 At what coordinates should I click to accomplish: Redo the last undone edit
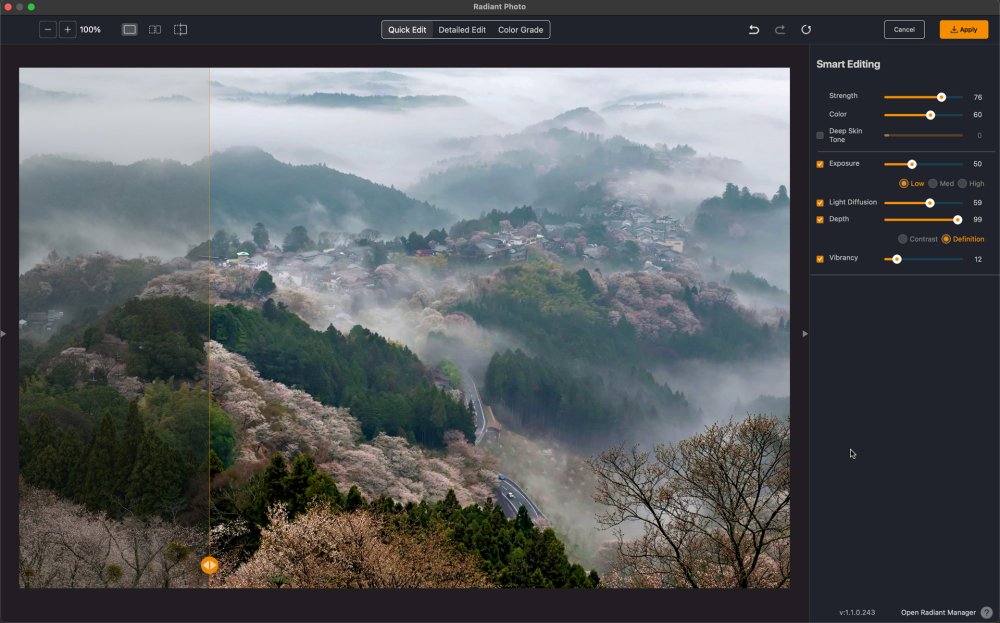(x=779, y=29)
